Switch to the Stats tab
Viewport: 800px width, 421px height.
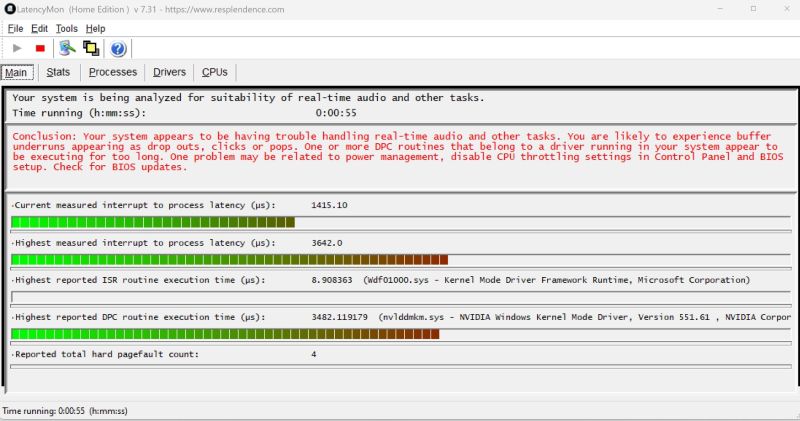[58, 72]
